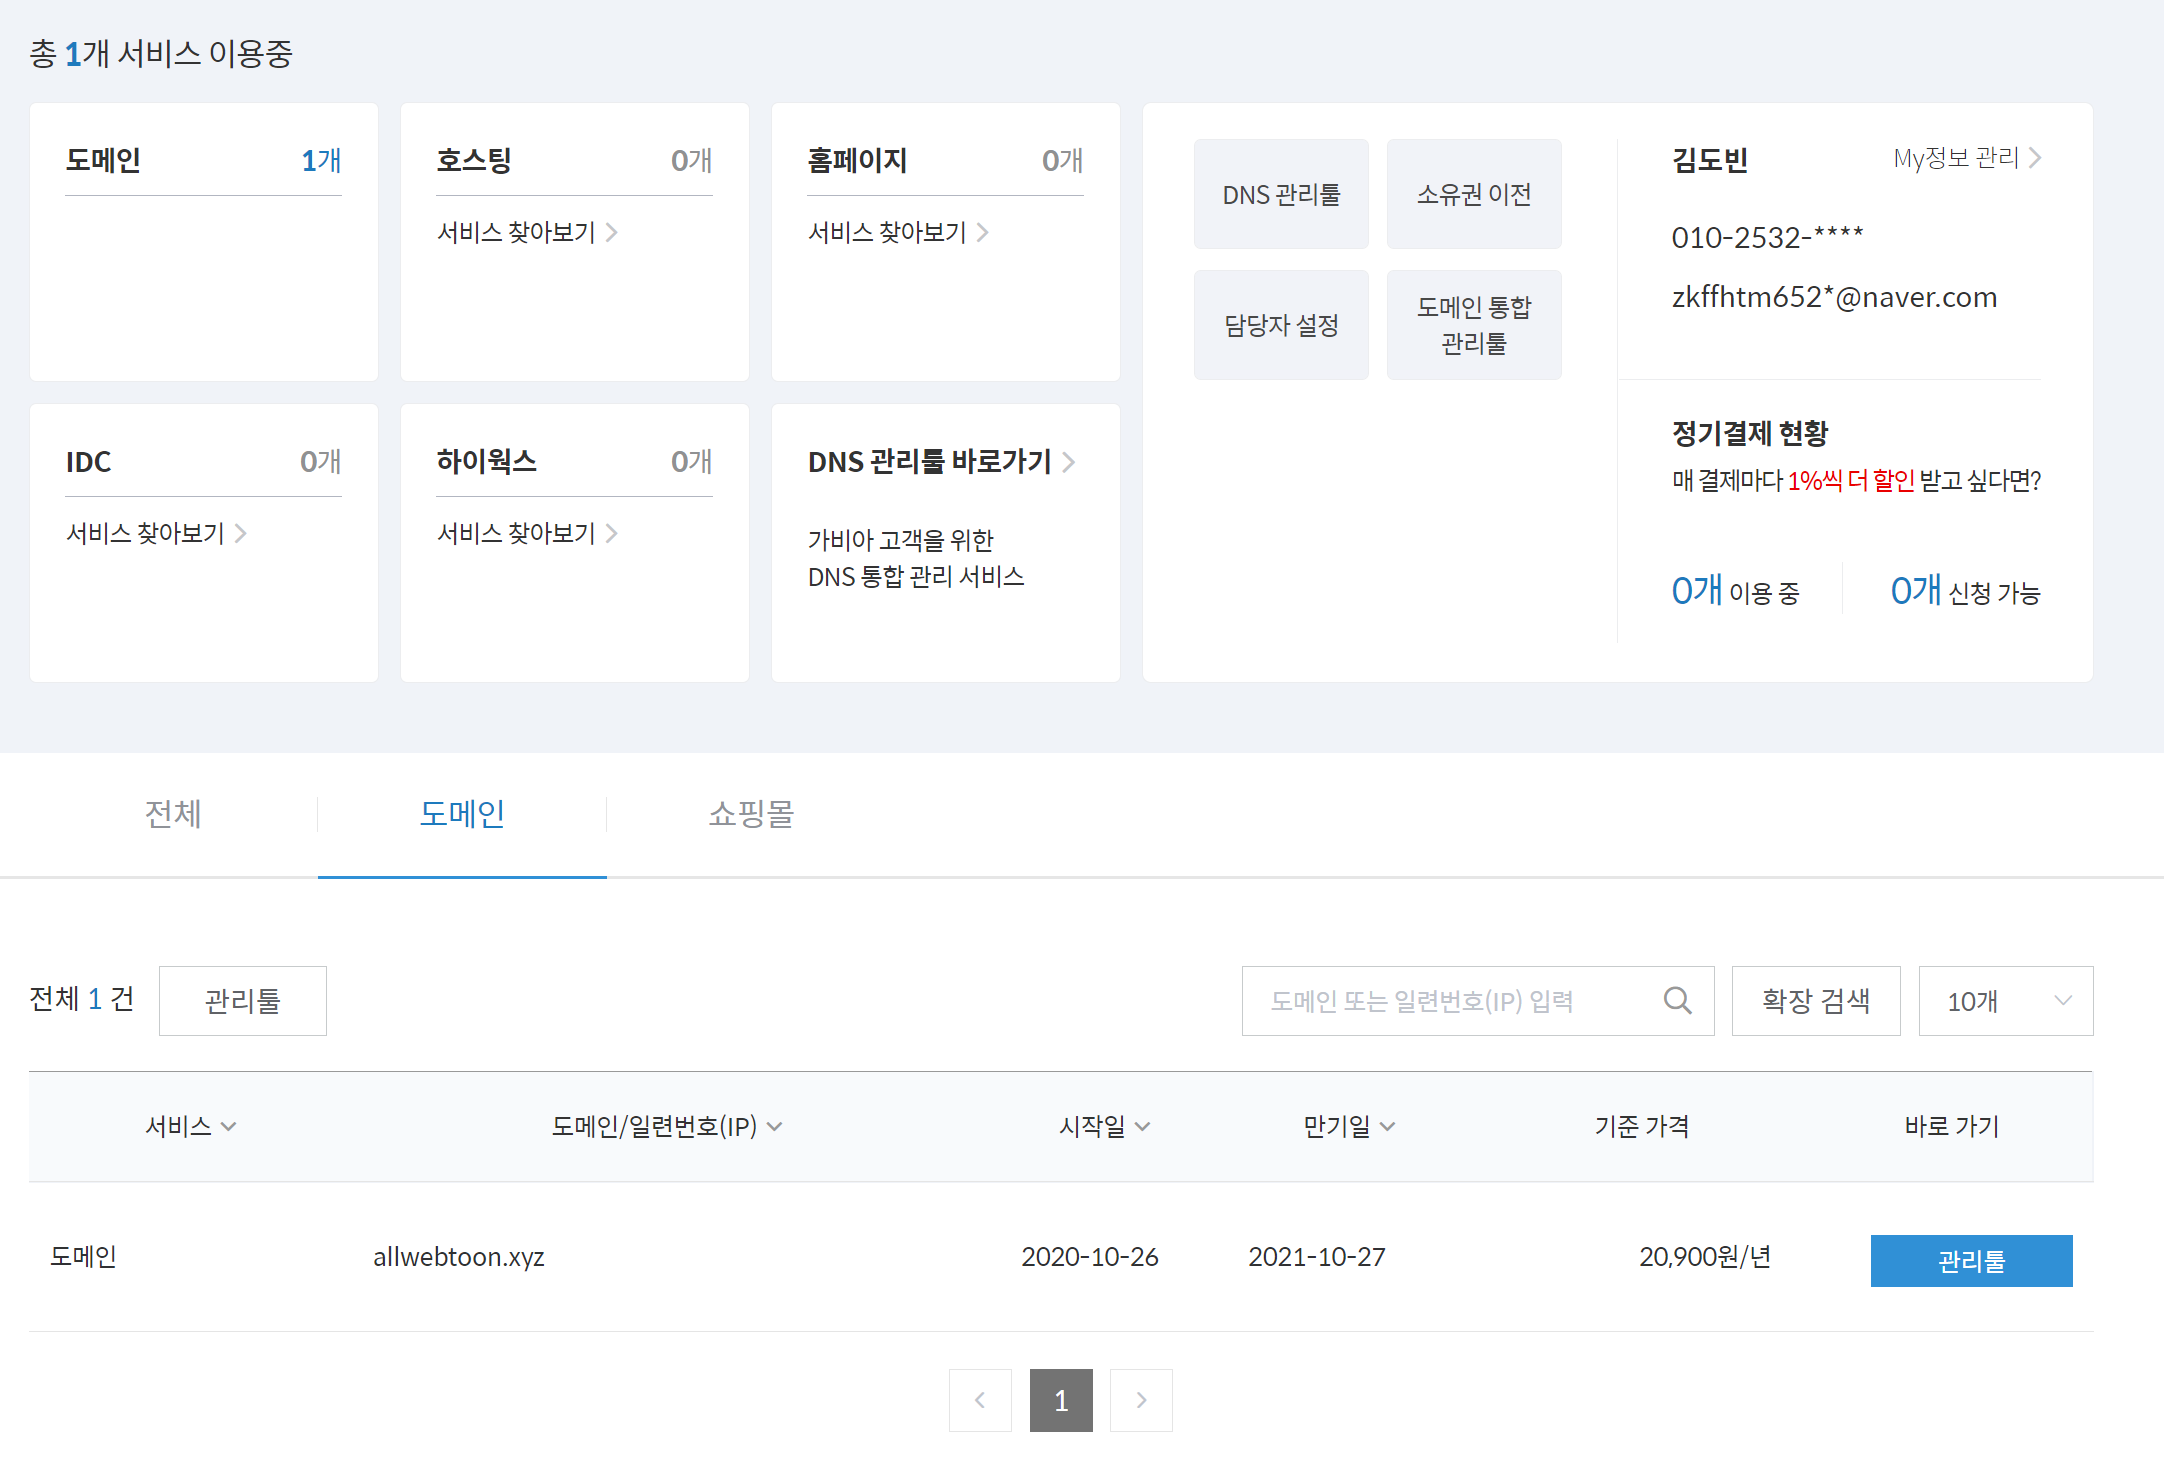Open the 도메인 통합 관리툴 shortcut
2164x1470 pixels.
pos(1474,324)
